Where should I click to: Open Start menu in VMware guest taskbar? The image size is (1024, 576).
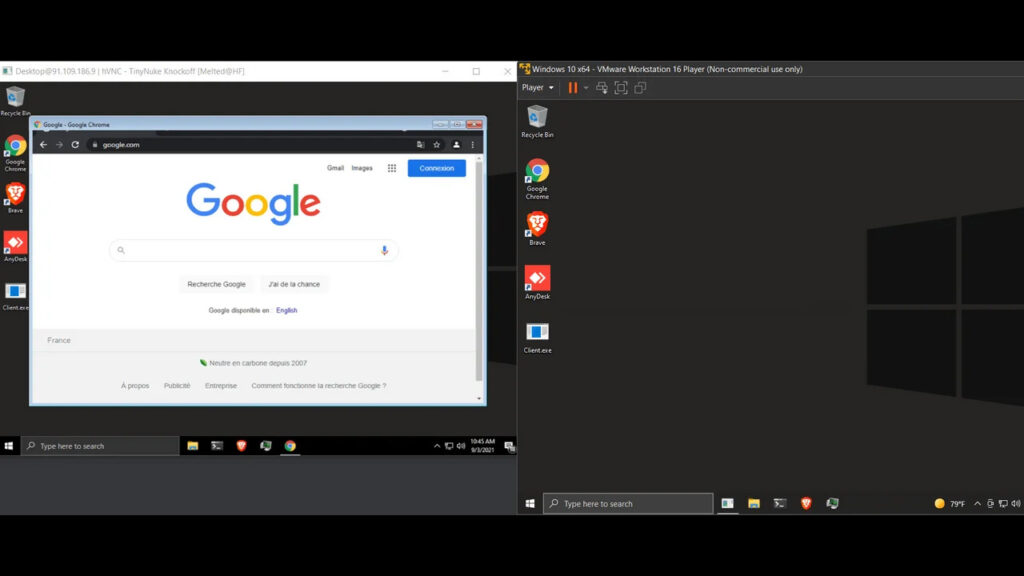tap(530, 504)
